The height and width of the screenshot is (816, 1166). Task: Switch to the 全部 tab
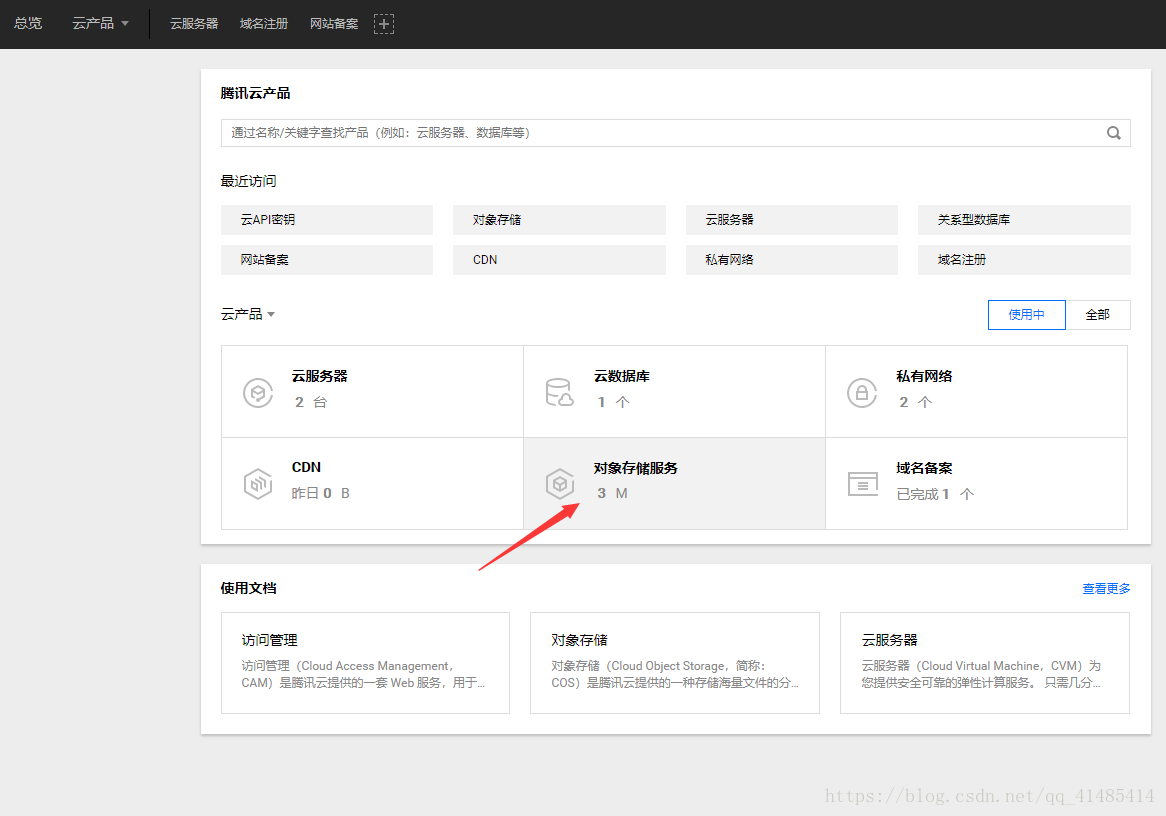pos(1098,315)
